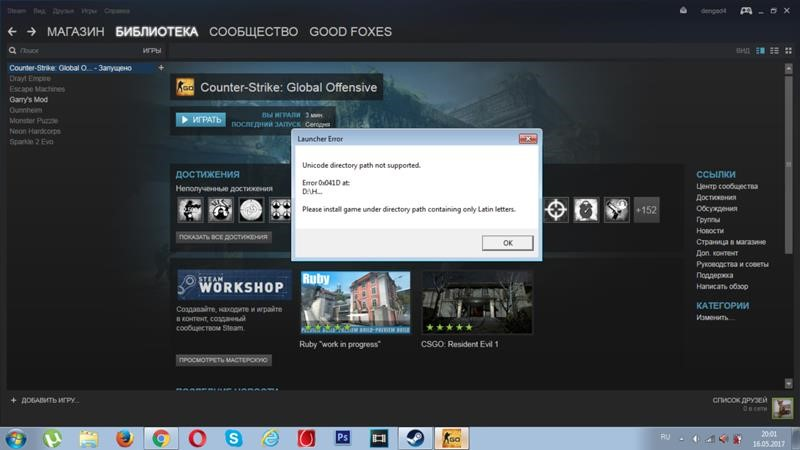This screenshot has height=450, width=800.
Task: Open СПИСОК ДРУЗЕЙ friends list
Action: pos(740,400)
